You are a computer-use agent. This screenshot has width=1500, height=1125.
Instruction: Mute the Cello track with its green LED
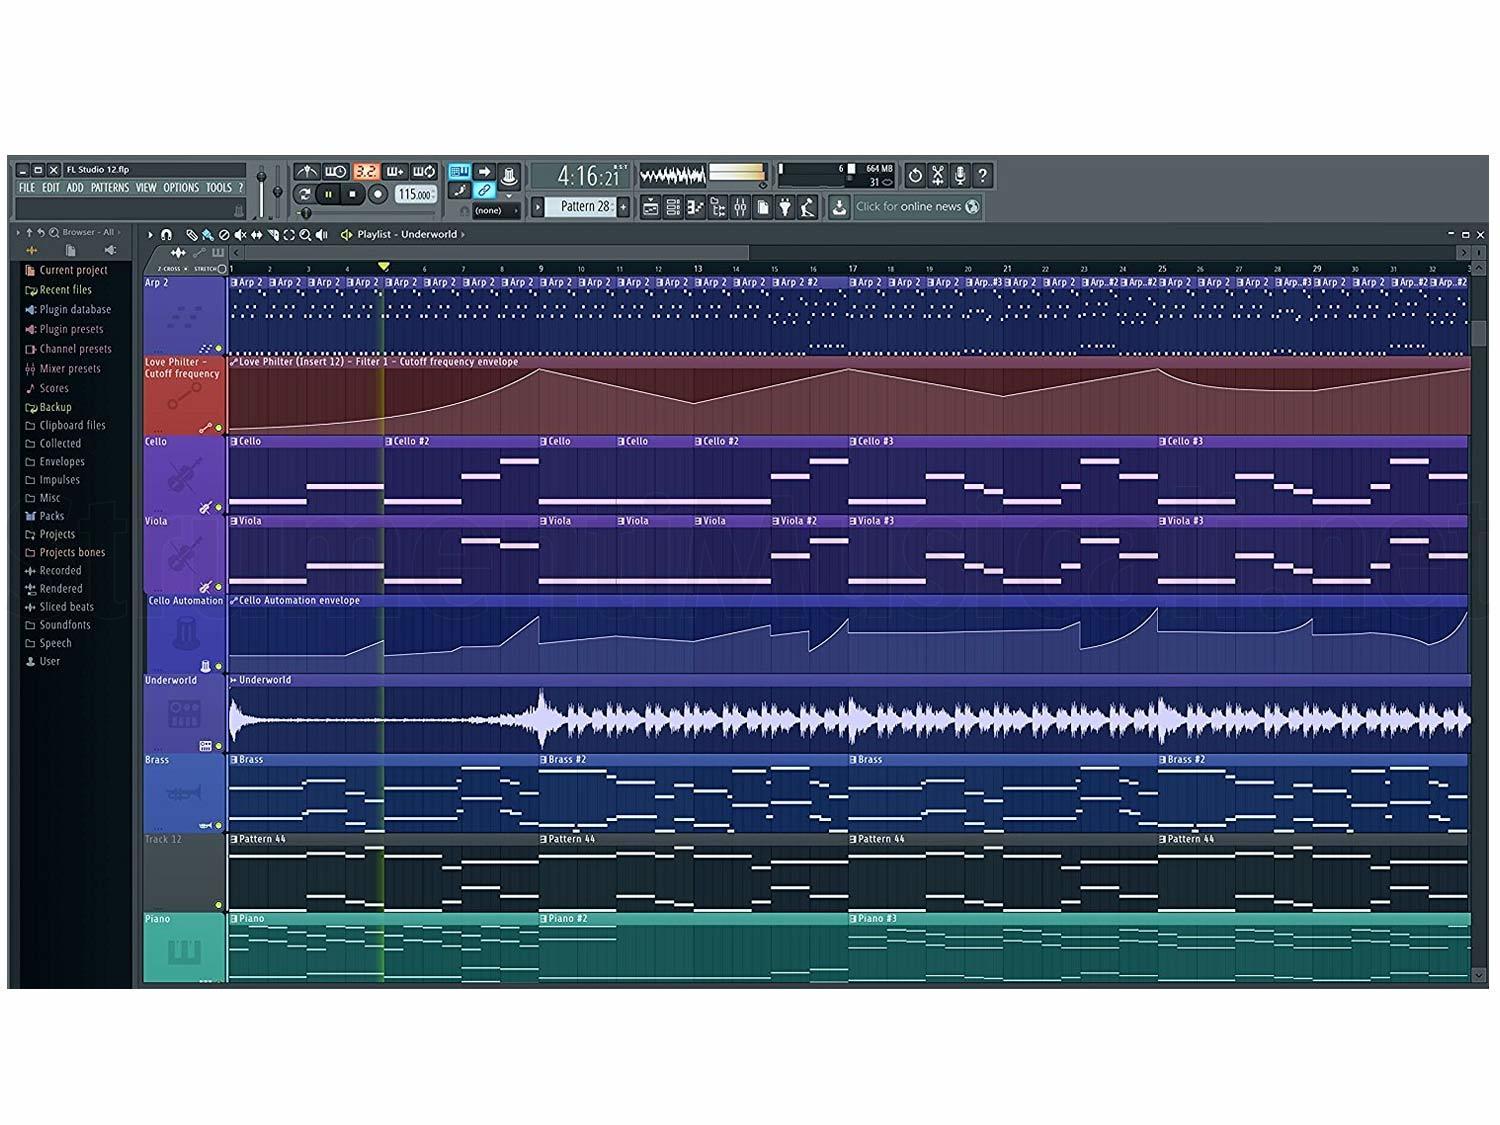click(219, 509)
